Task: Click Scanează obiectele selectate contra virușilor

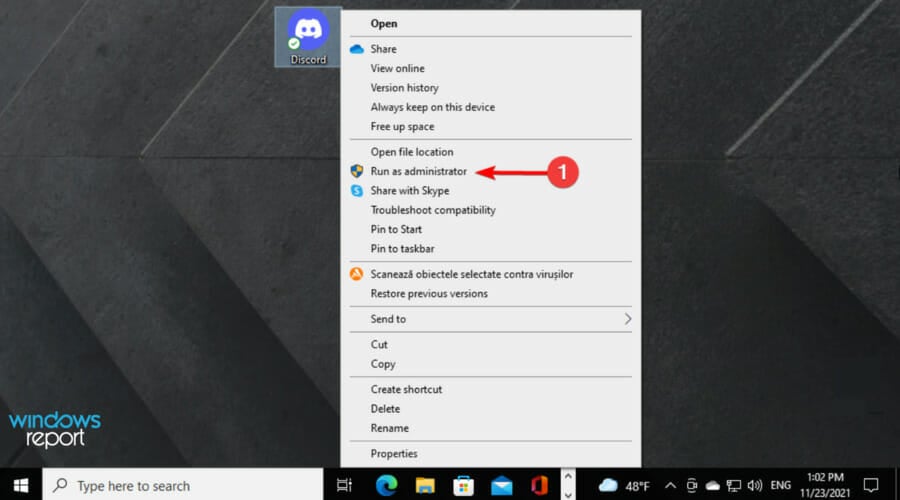Action: tap(471, 274)
